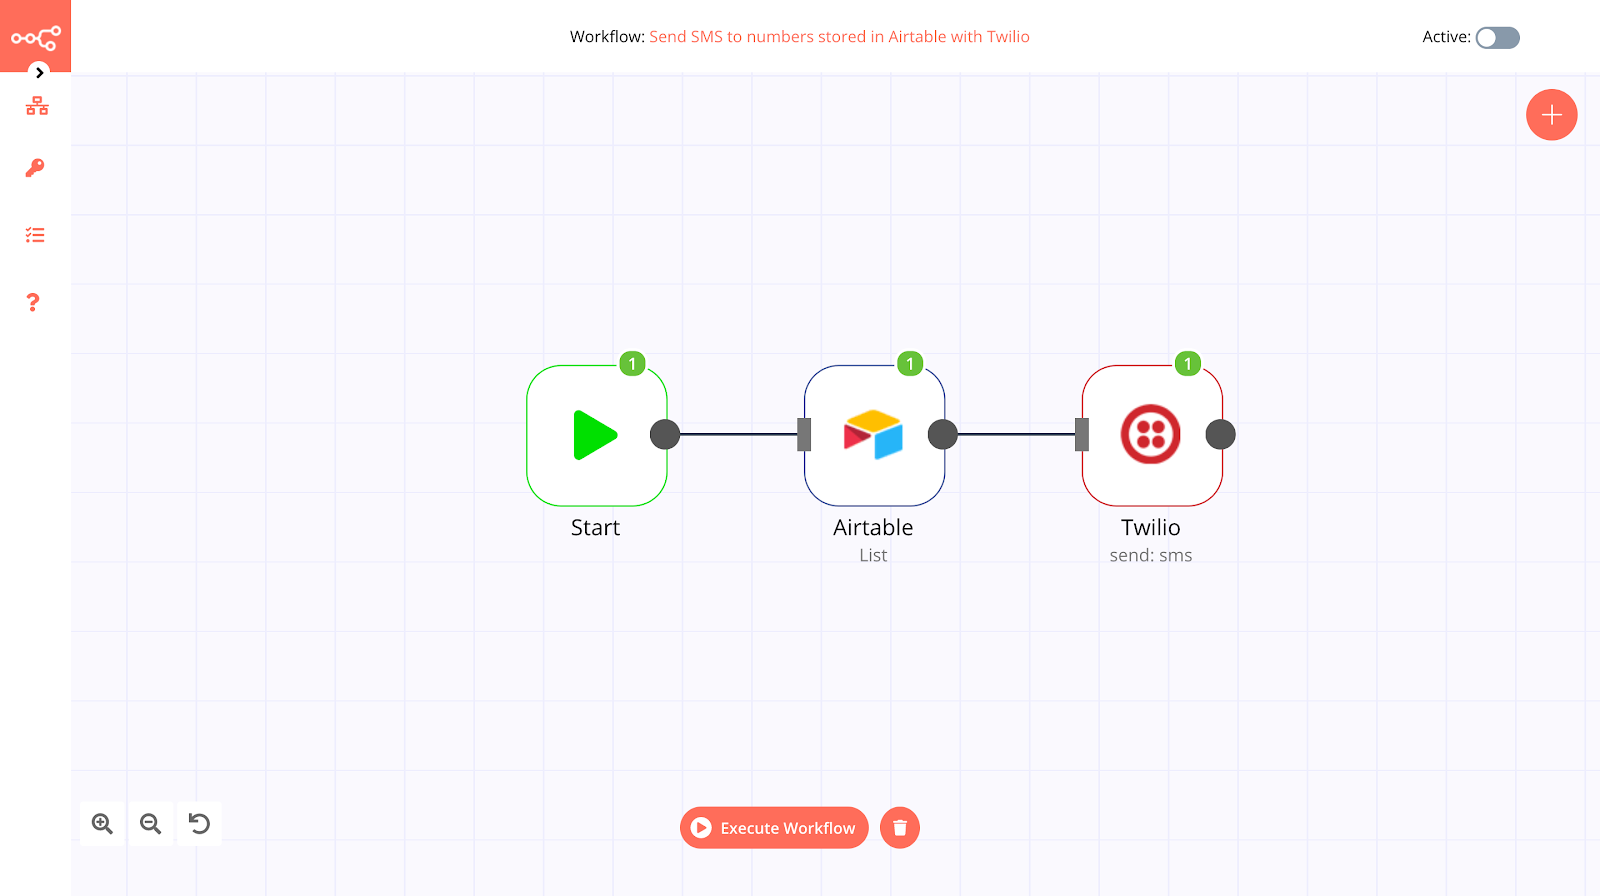Open the Credentials key icon

point(35,168)
